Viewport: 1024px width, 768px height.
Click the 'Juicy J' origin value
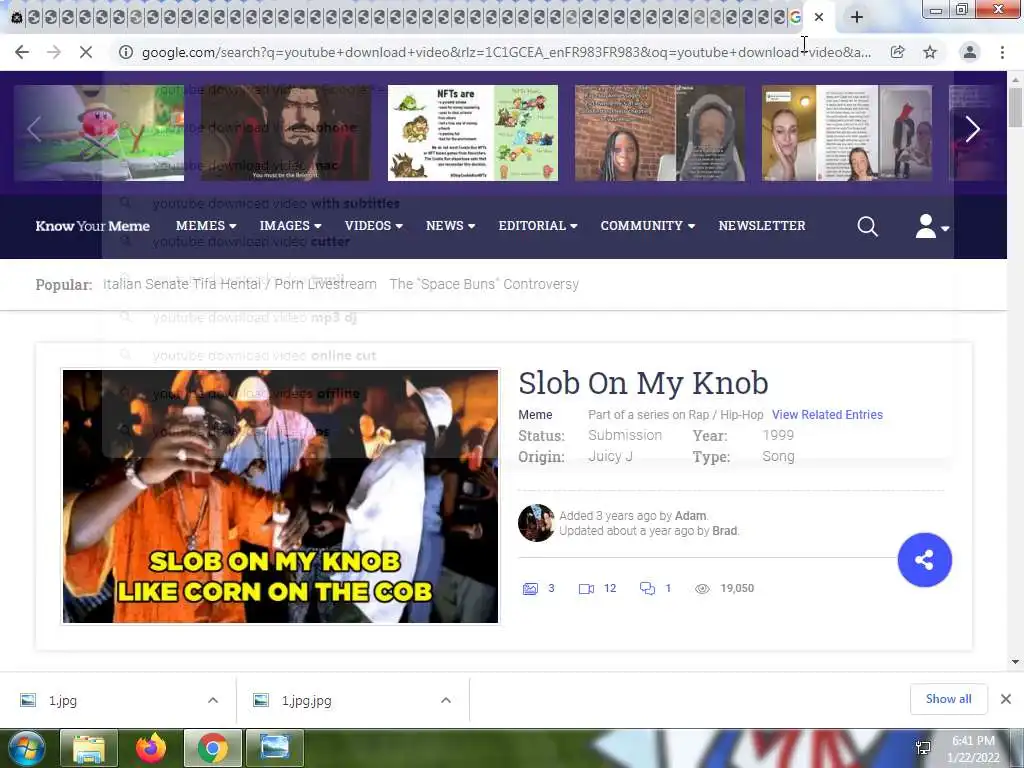point(610,456)
